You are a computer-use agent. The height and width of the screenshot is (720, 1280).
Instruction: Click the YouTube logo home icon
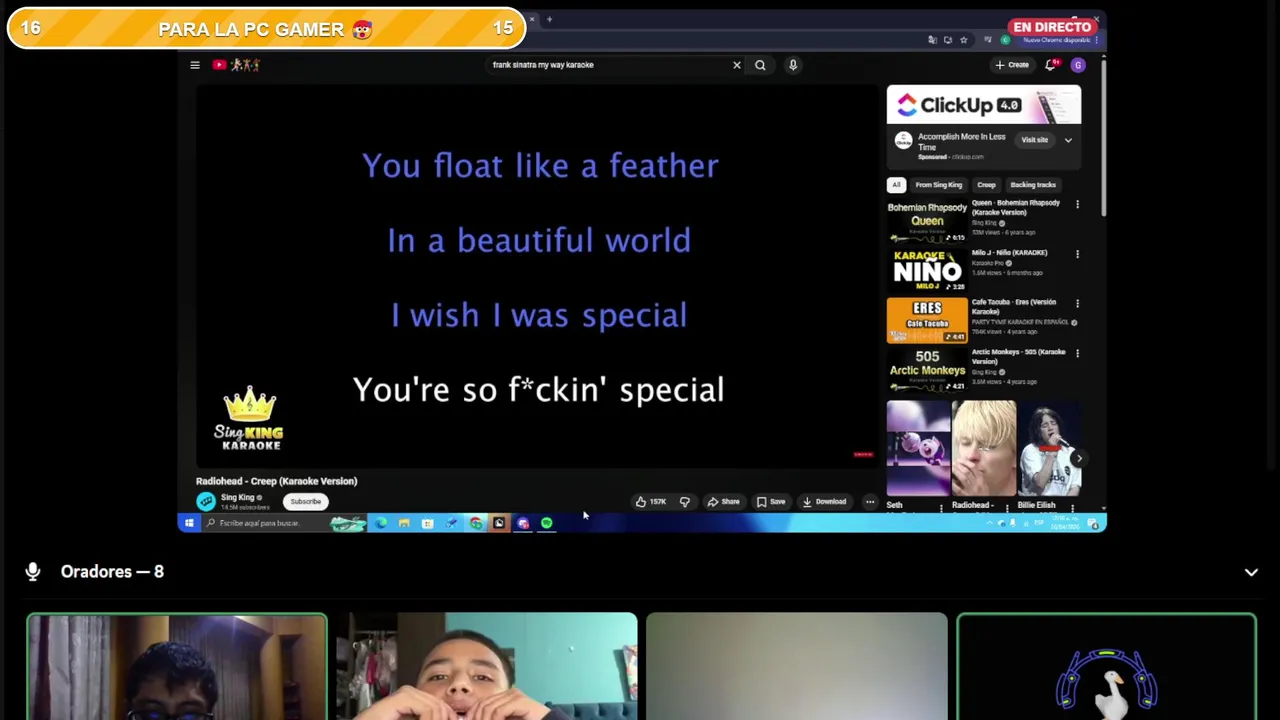(237, 65)
